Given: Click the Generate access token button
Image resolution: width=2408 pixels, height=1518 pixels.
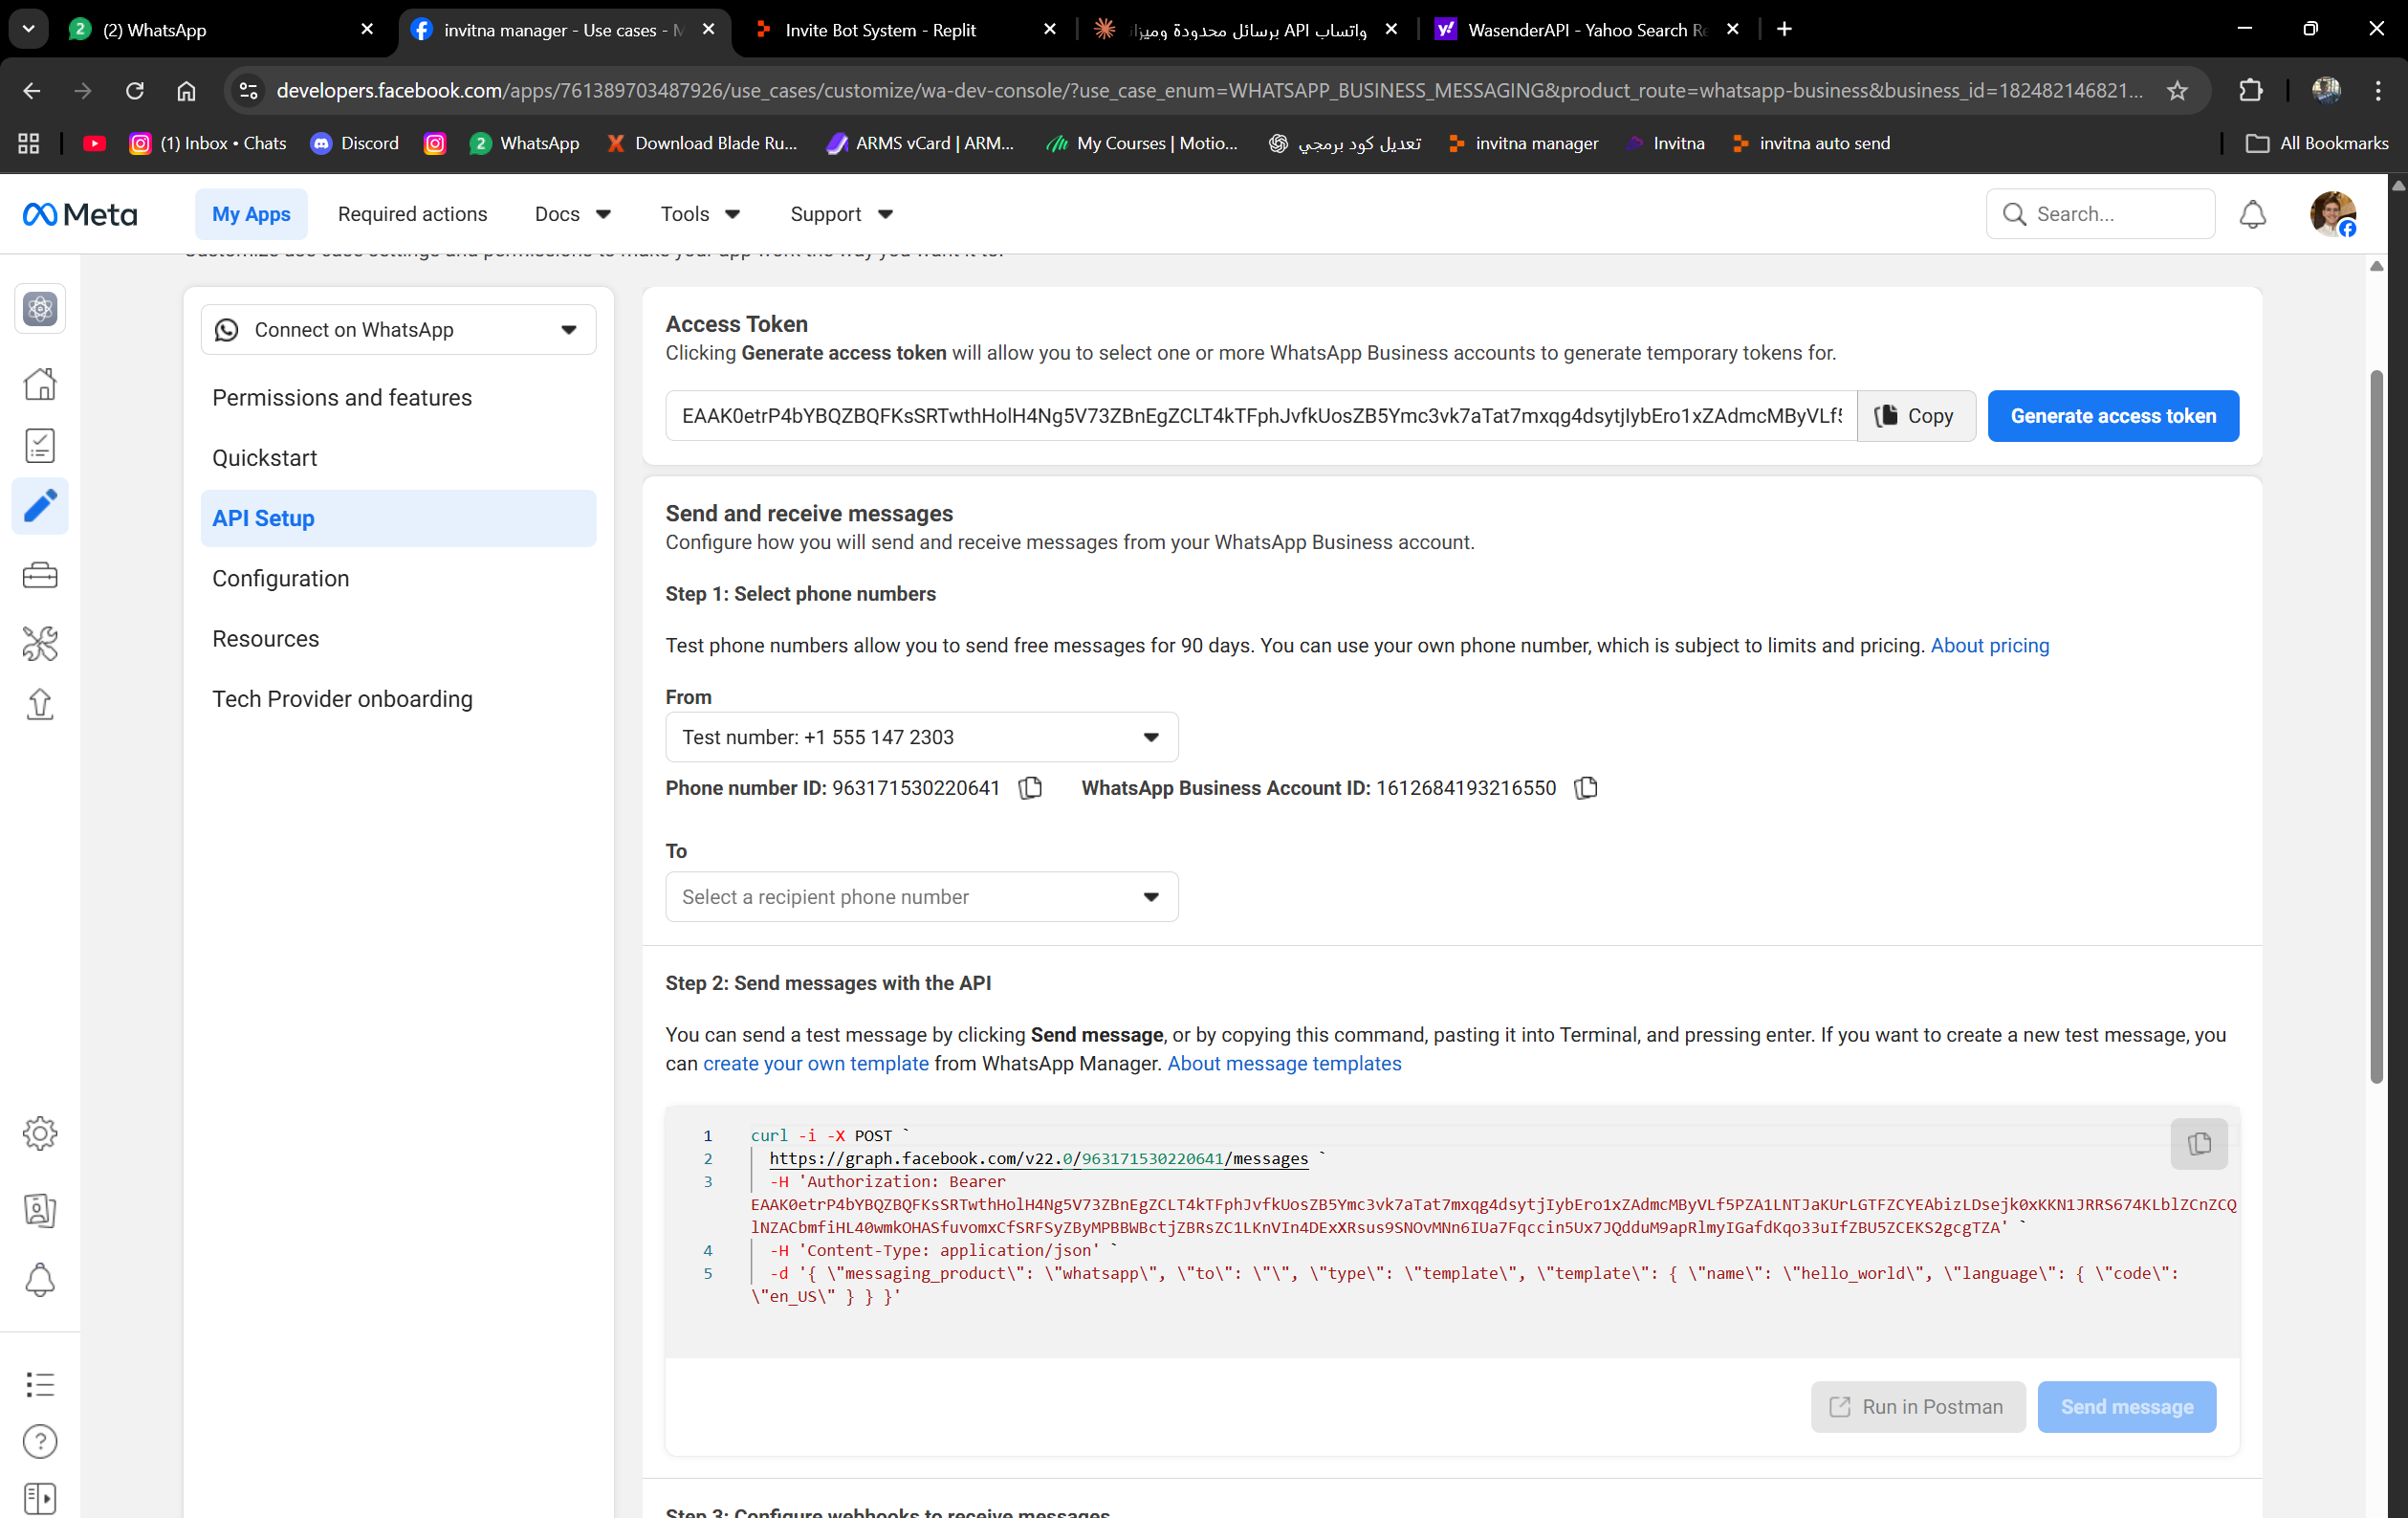Looking at the screenshot, I should pos(2112,416).
